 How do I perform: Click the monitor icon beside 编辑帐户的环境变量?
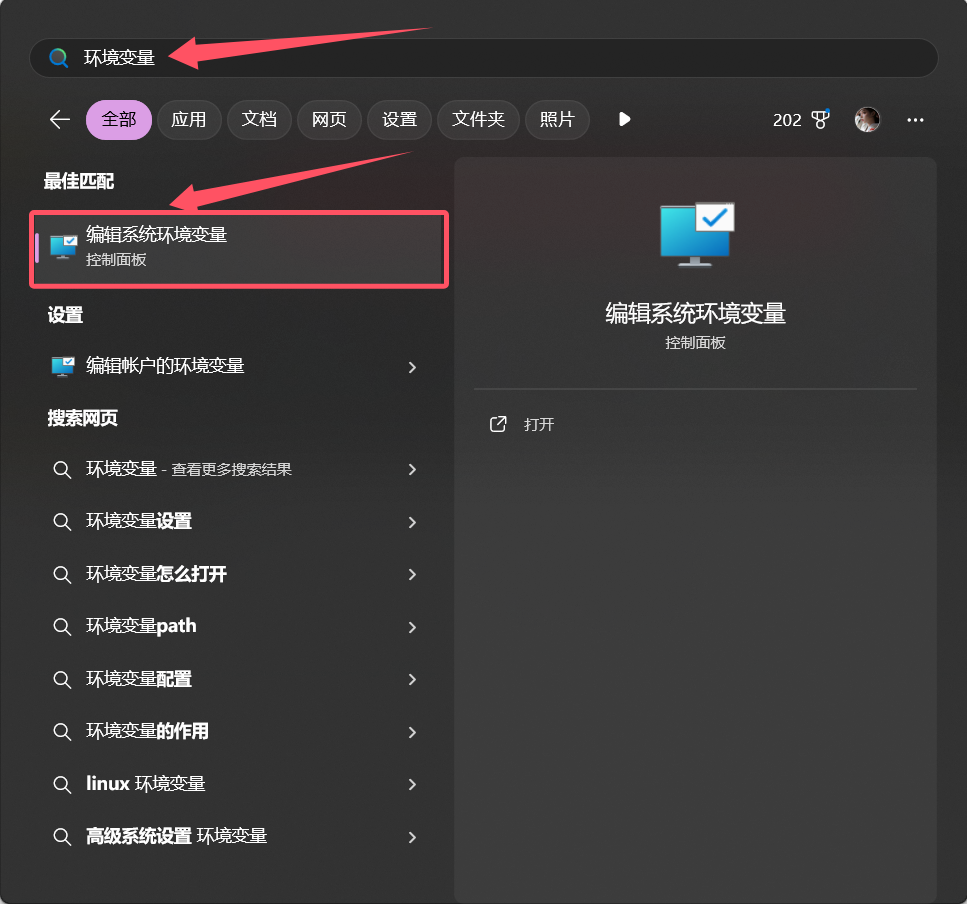(x=63, y=366)
